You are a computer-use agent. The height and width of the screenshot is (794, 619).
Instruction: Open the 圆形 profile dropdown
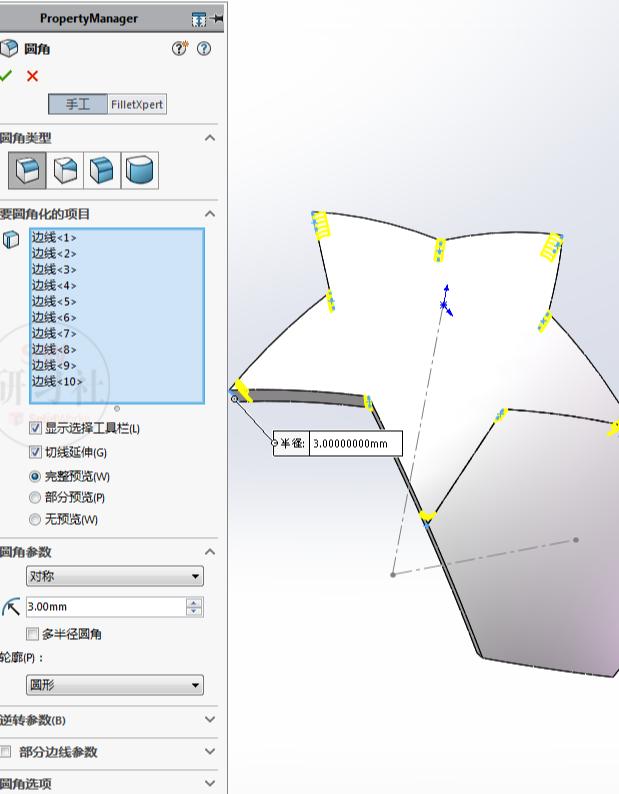coord(115,685)
